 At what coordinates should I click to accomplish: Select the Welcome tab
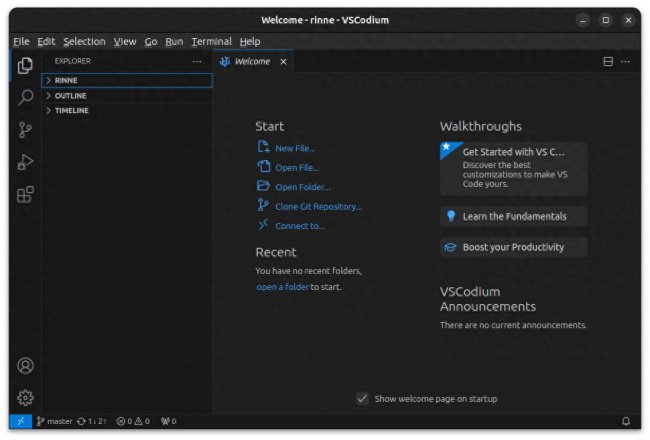coord(252,62)
